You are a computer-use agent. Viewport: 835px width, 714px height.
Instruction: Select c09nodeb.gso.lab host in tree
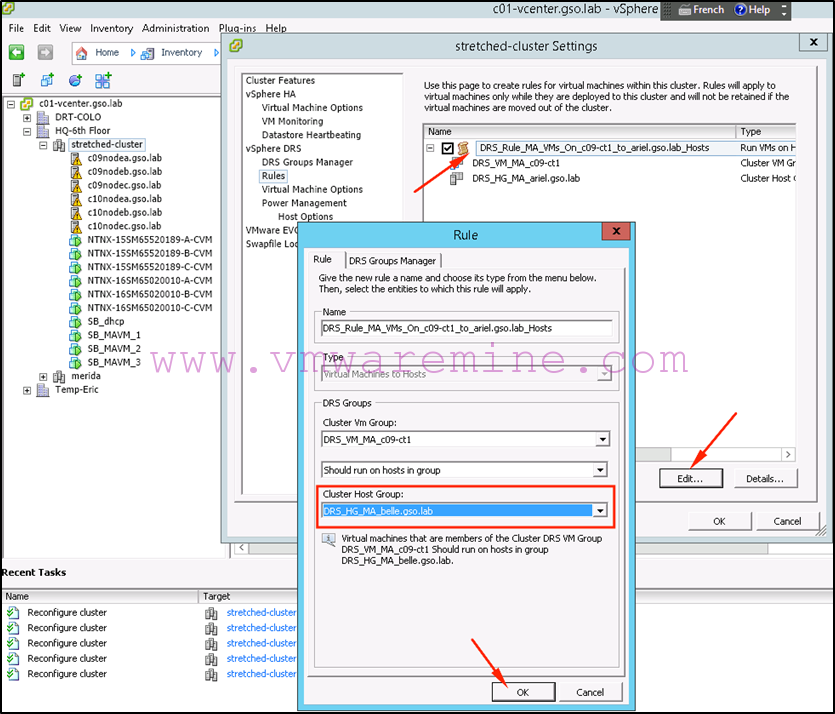125,171
